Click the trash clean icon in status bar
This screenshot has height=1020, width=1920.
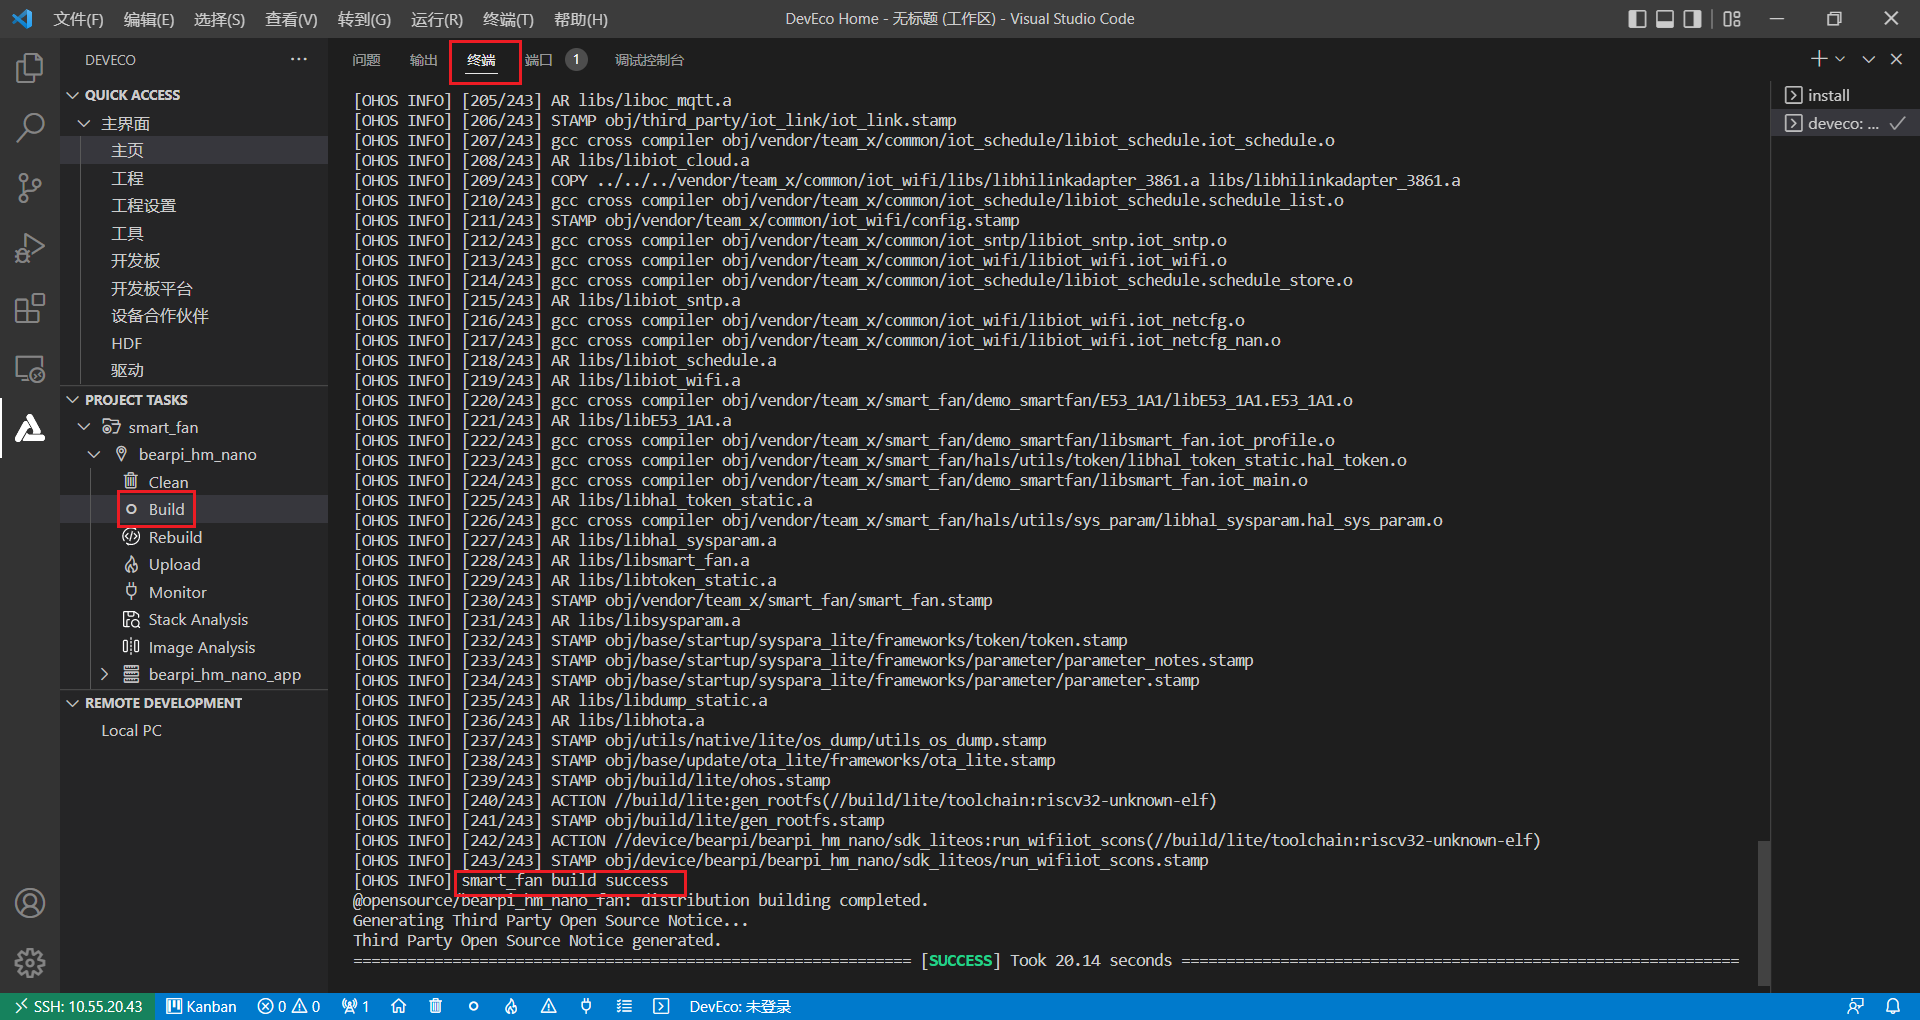point(435,1006)
